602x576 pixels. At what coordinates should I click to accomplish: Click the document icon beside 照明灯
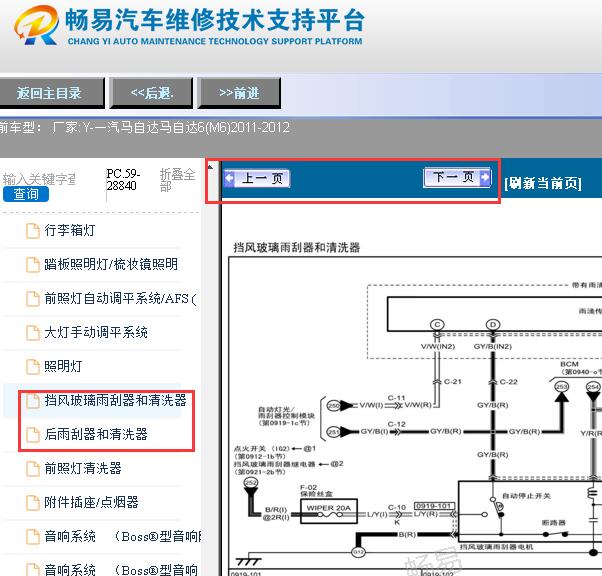click(33, 367)
